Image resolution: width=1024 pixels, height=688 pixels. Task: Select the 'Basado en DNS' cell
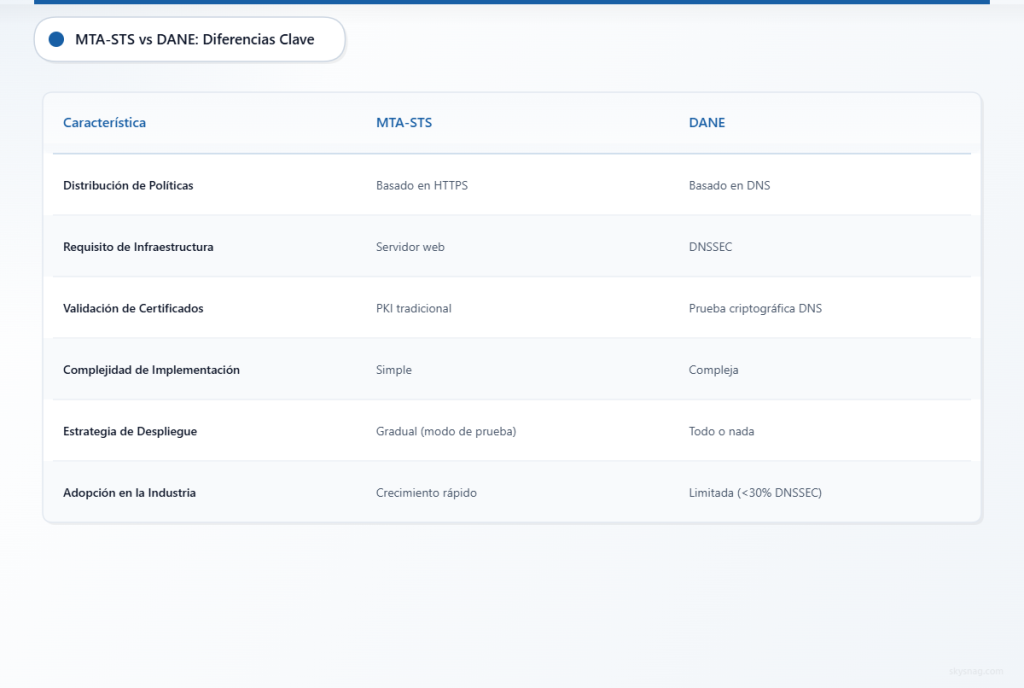(729, 186)
